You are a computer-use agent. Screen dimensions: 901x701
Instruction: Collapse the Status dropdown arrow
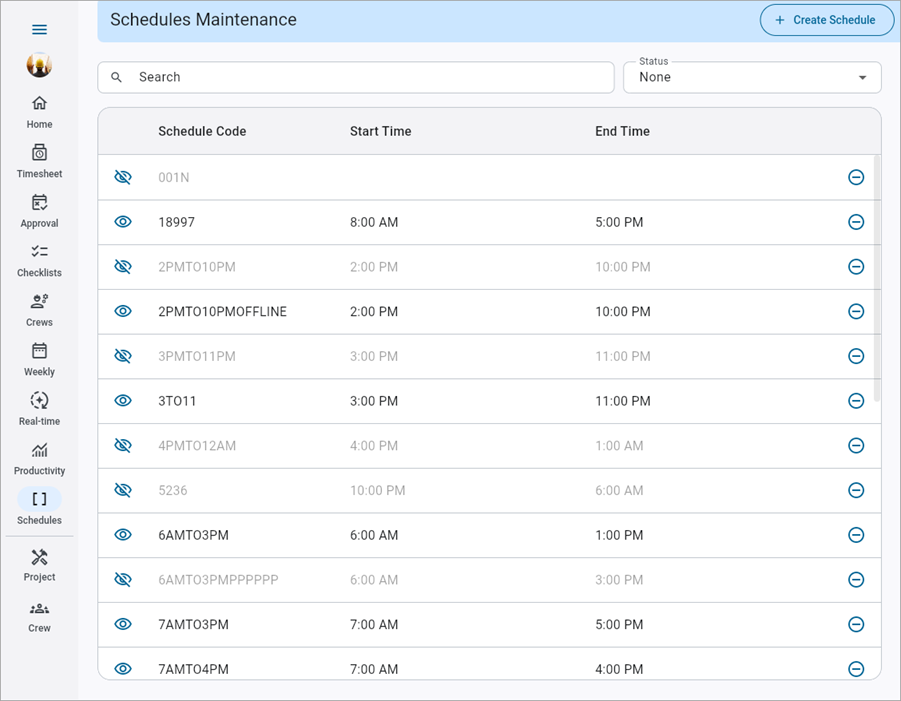860,77
